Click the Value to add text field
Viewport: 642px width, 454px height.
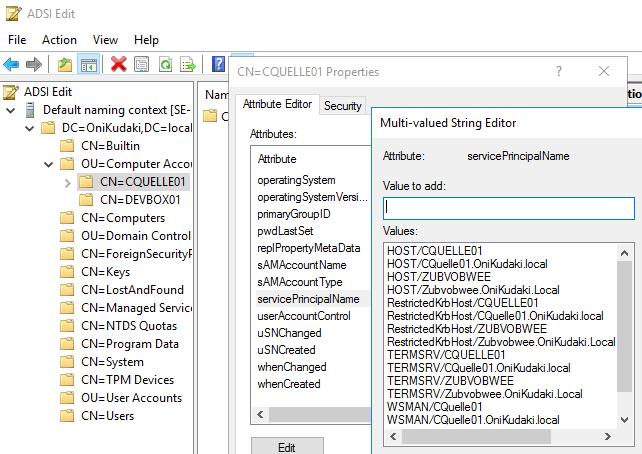508,208
